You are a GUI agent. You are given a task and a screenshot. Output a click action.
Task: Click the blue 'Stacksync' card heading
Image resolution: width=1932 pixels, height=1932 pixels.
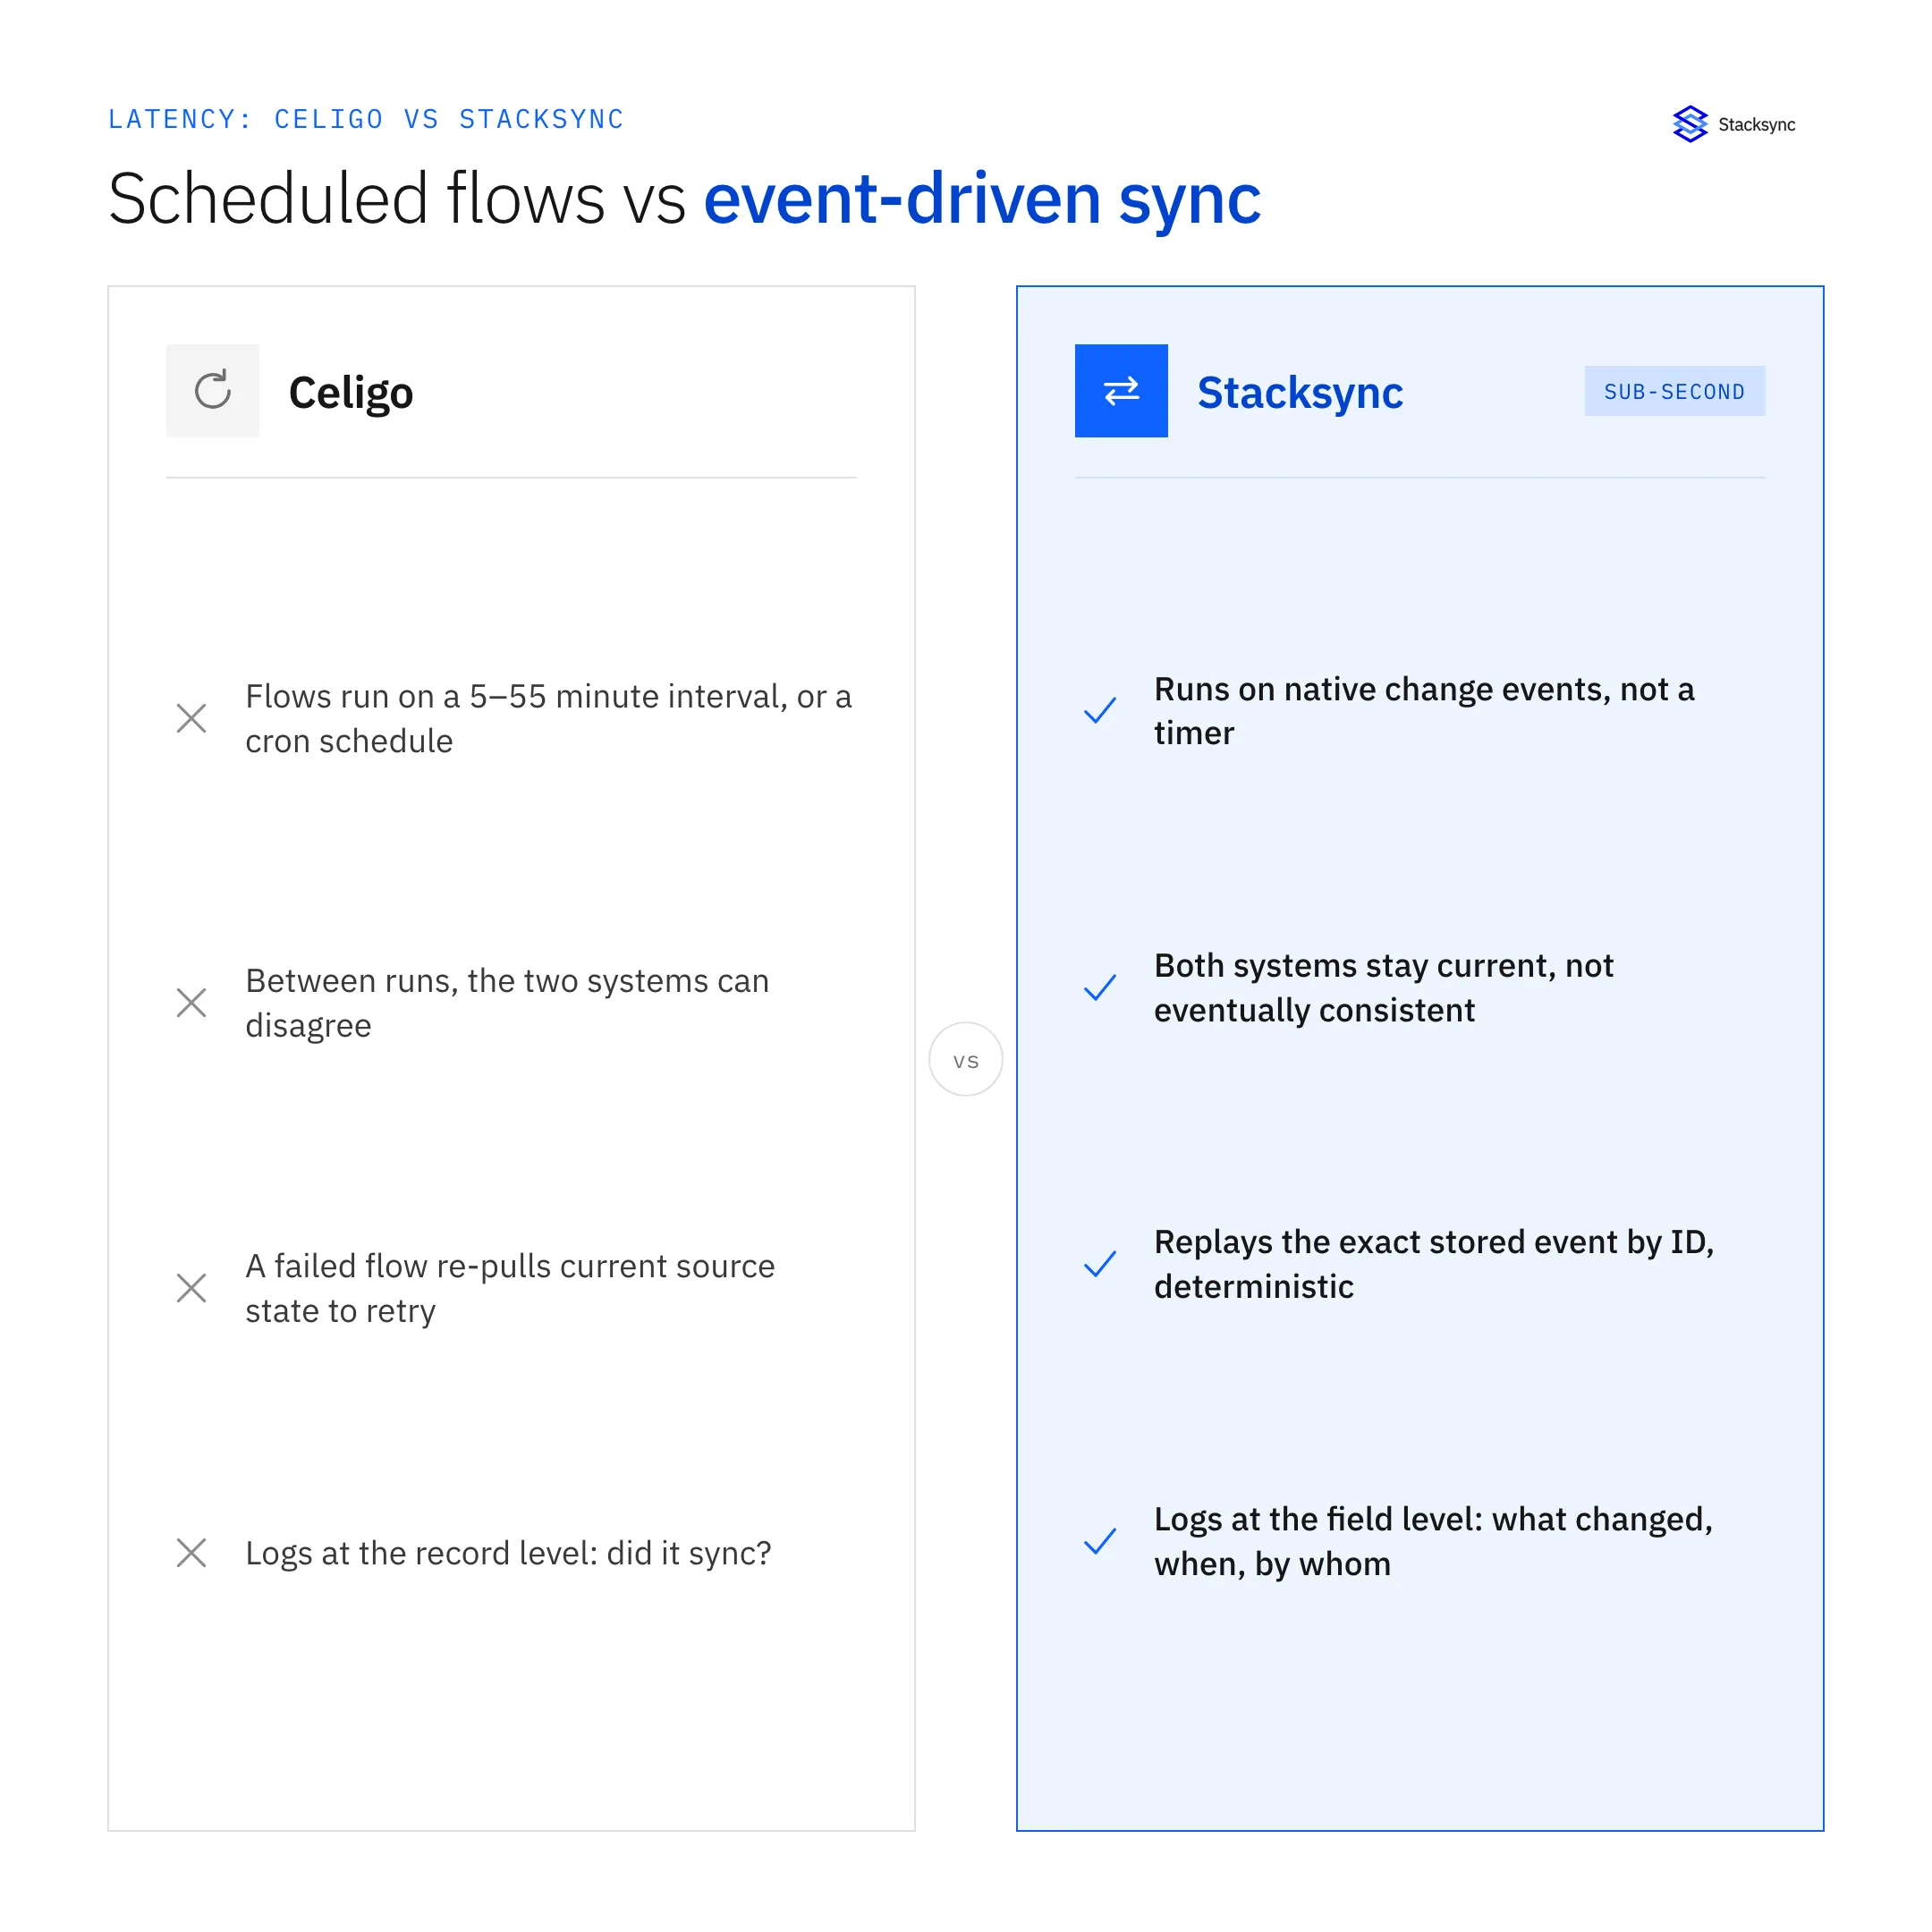click(1300, 392)
